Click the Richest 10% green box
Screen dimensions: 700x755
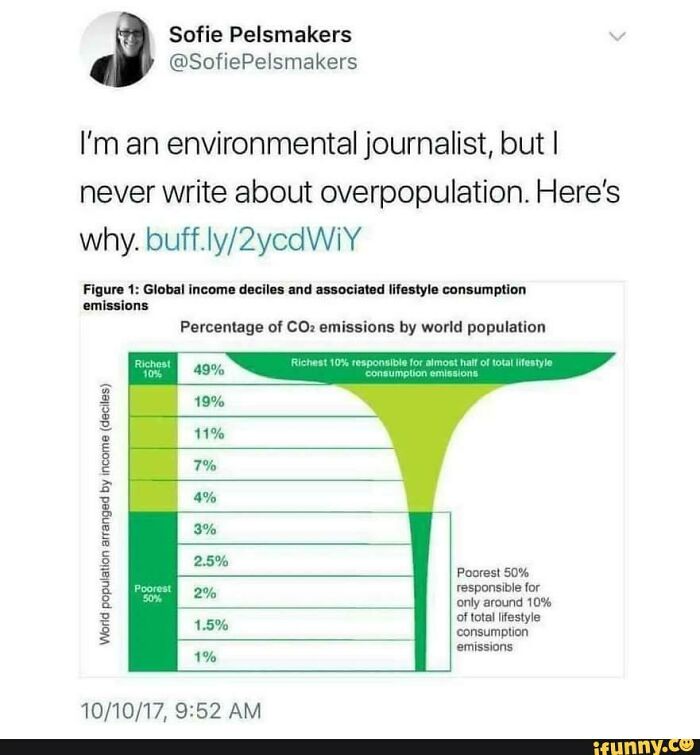click(x=153, y=369)
